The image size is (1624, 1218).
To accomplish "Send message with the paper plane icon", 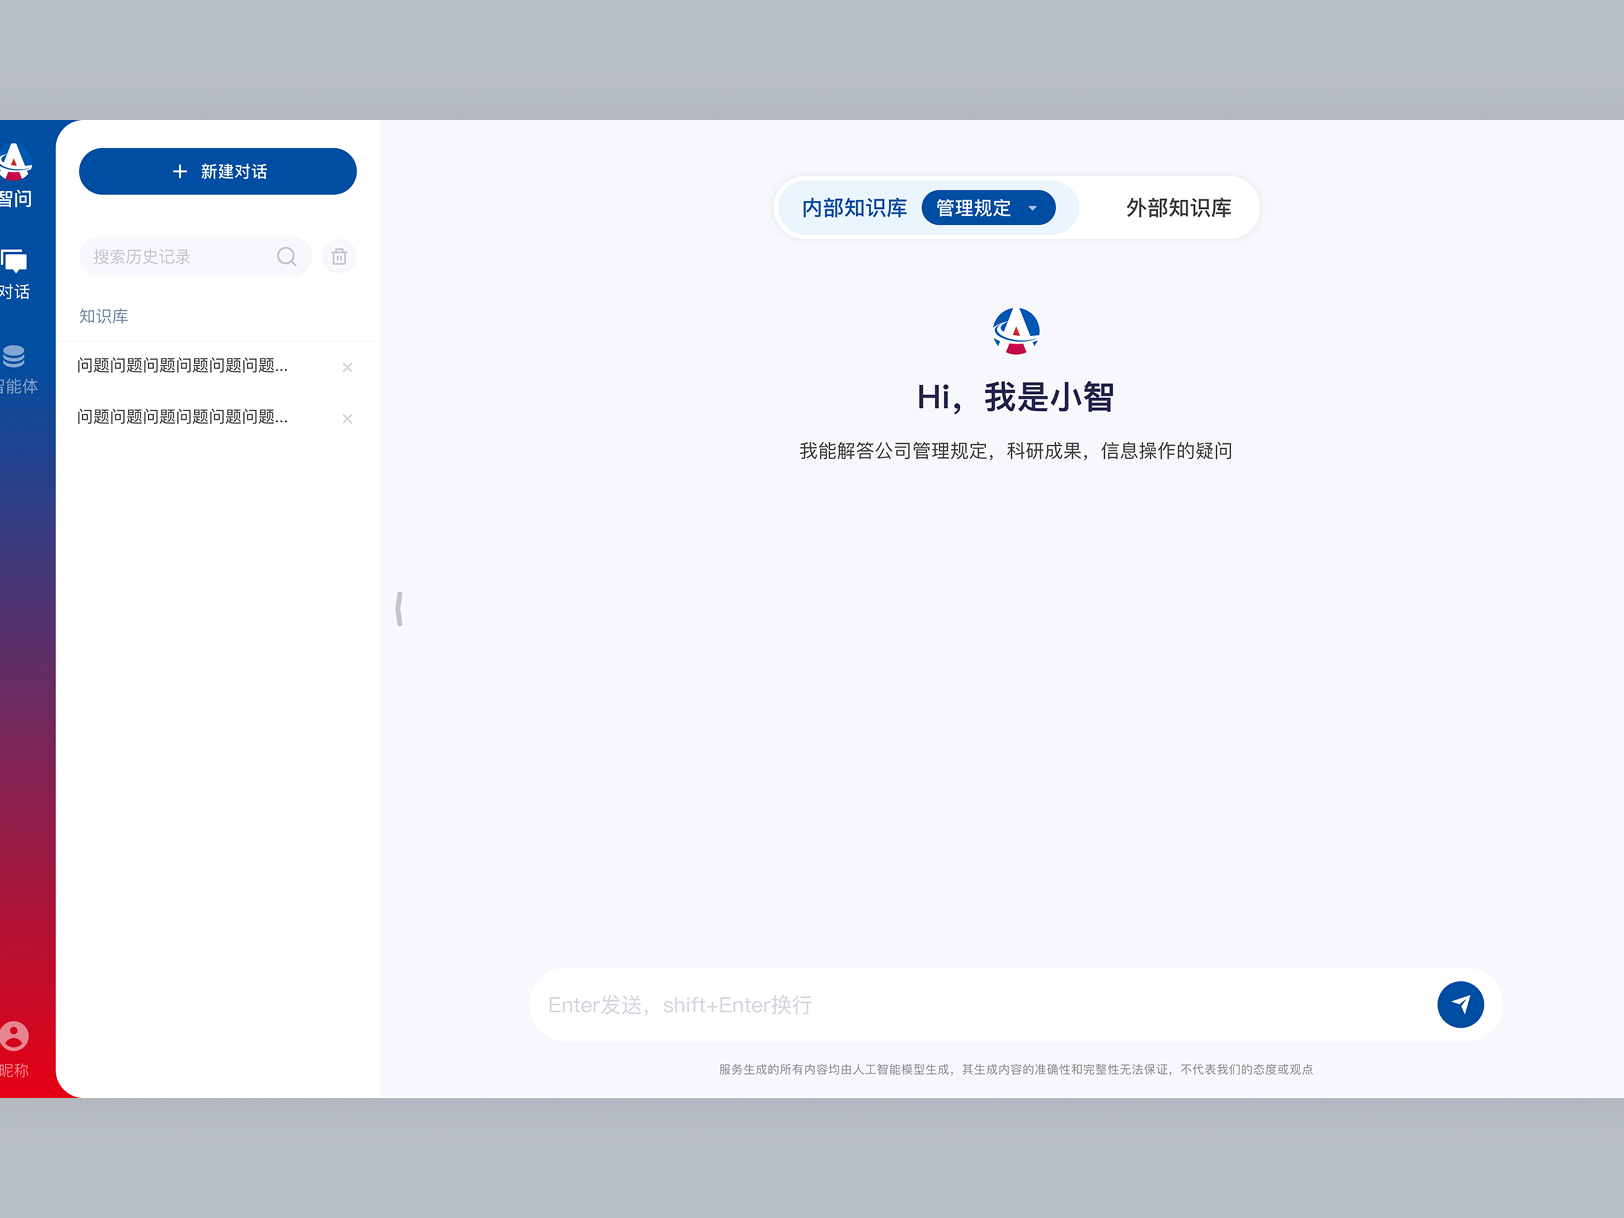I will (x=1461, y=1005).
